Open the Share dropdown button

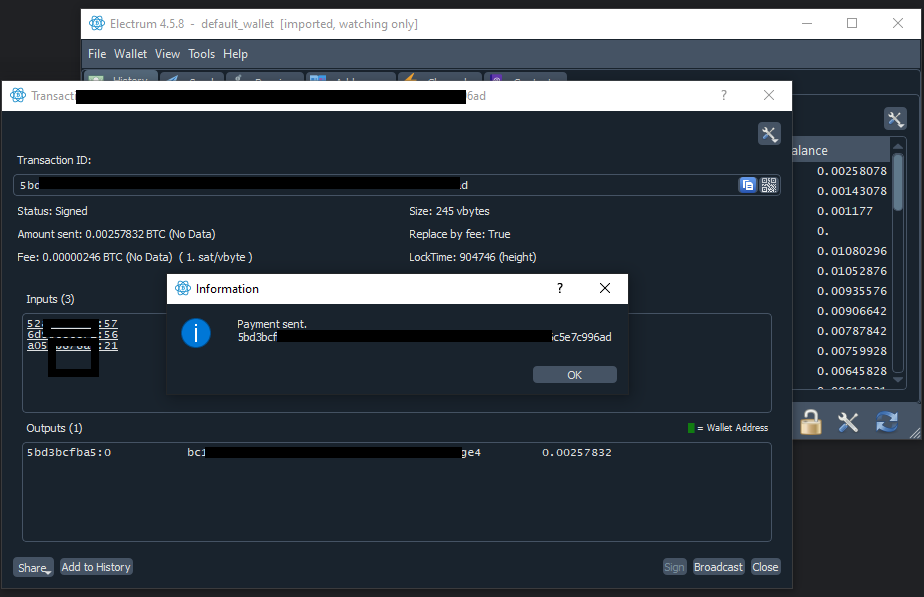34,568
